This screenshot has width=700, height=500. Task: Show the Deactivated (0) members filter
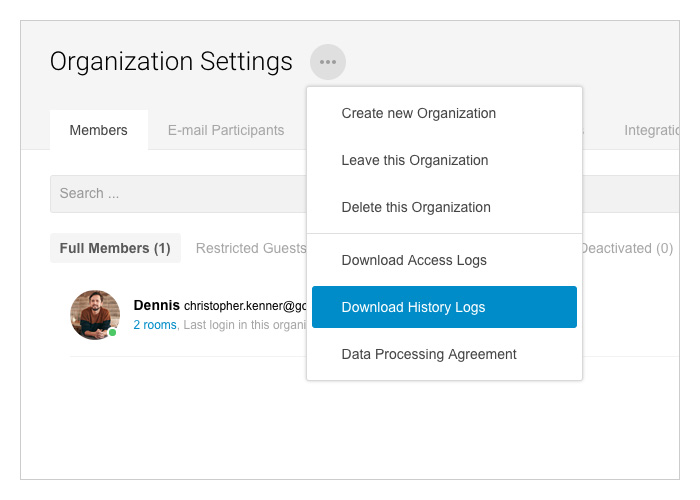(627, 248)
